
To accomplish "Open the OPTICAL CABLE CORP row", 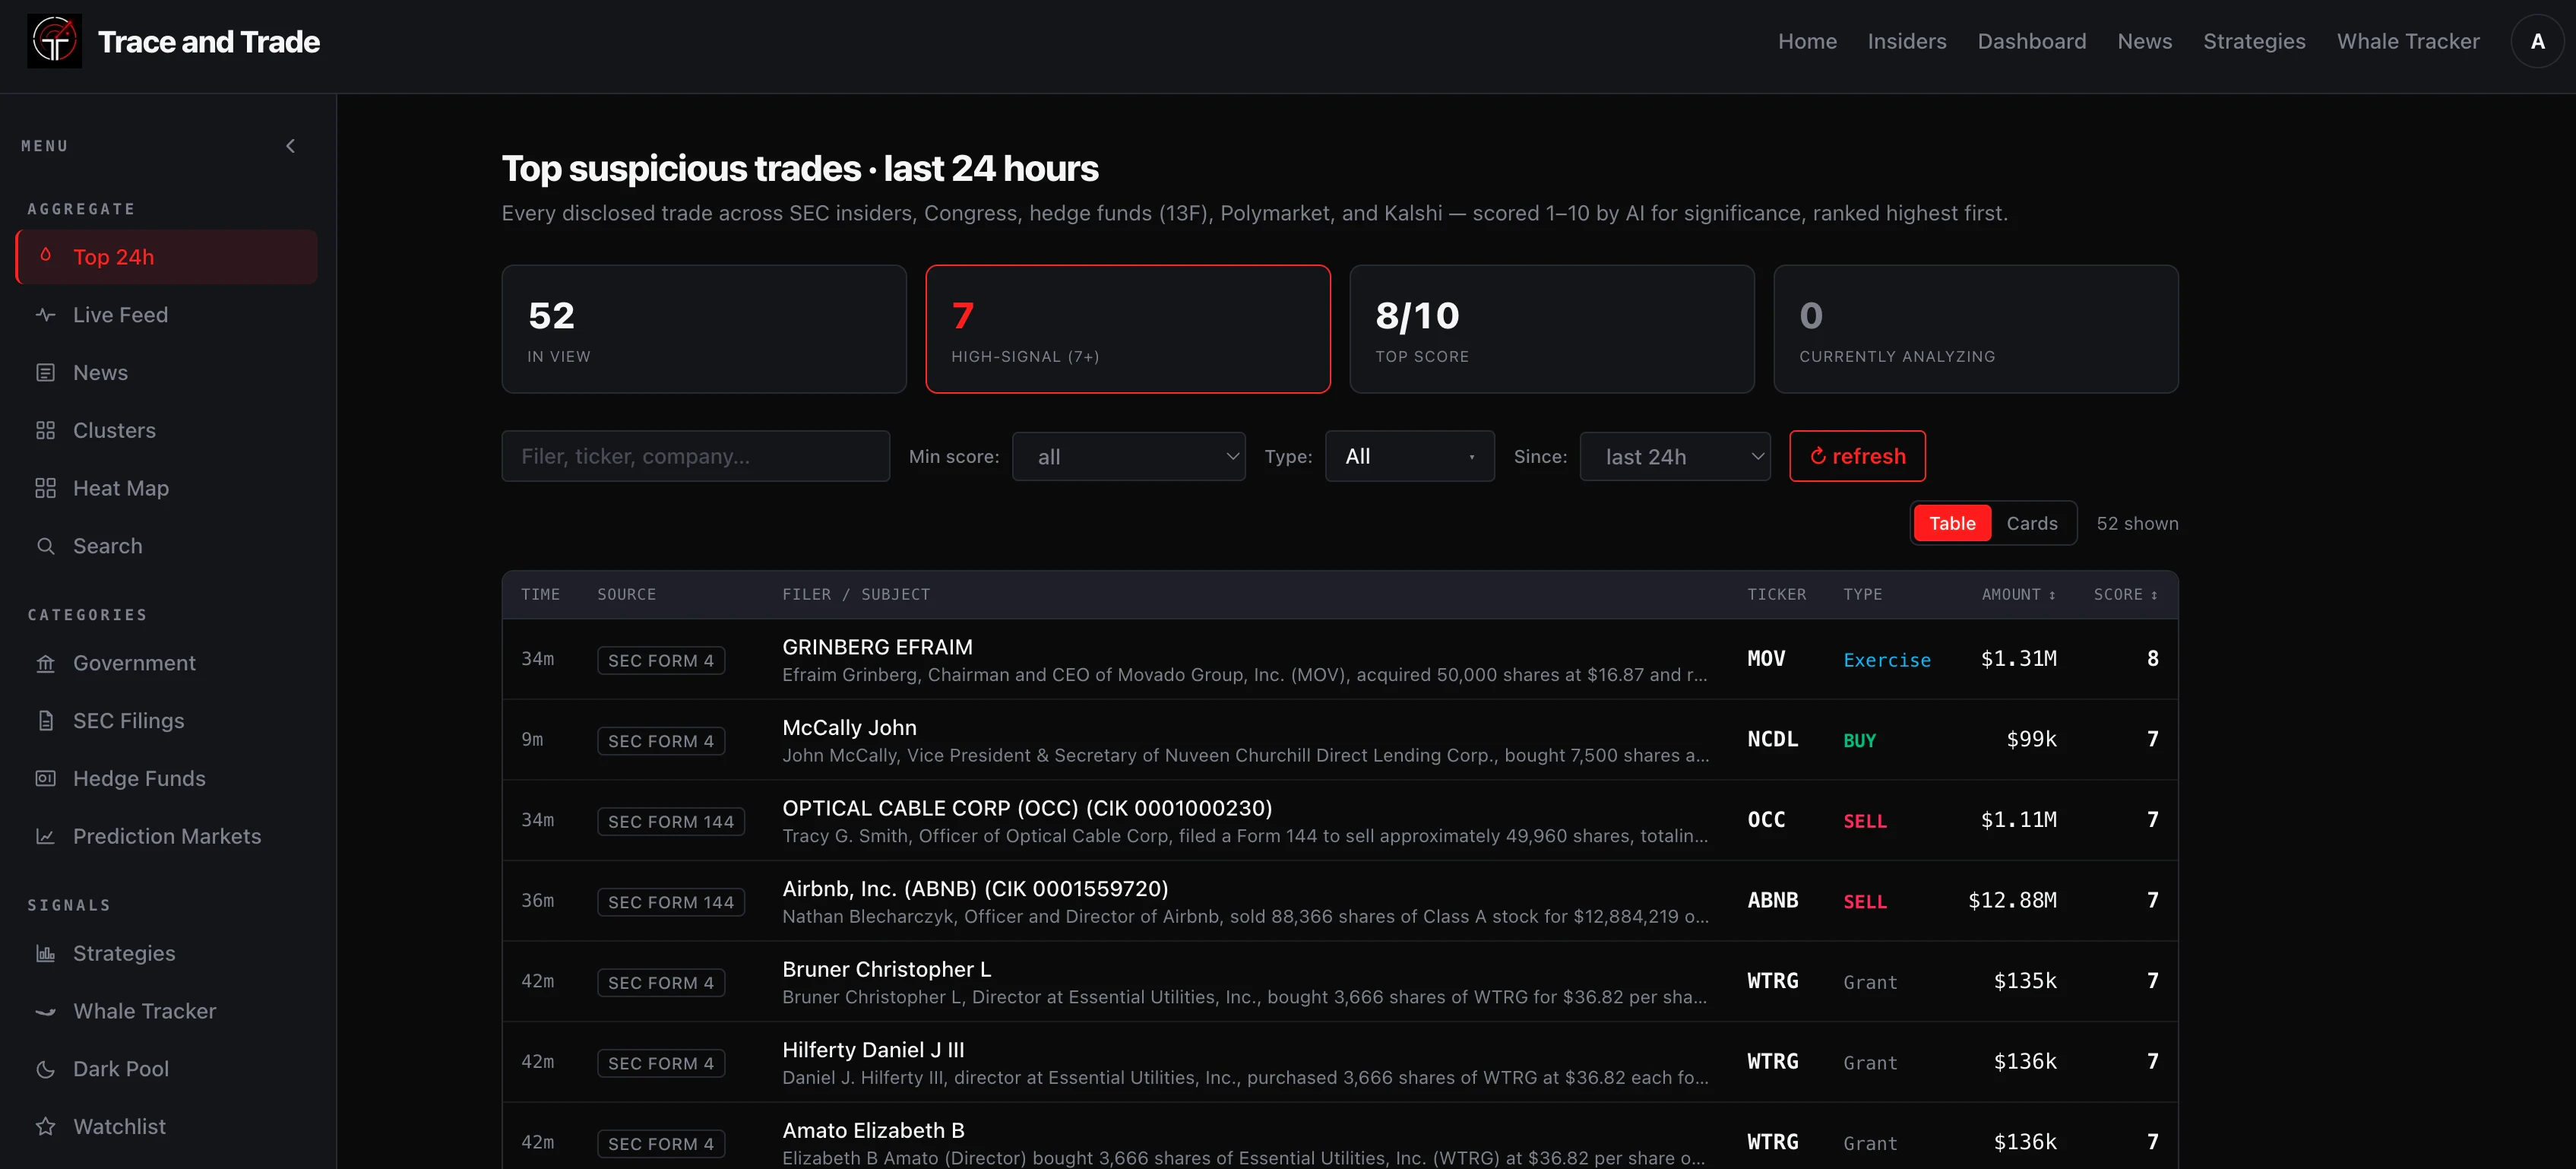I will coord(1340,820).
